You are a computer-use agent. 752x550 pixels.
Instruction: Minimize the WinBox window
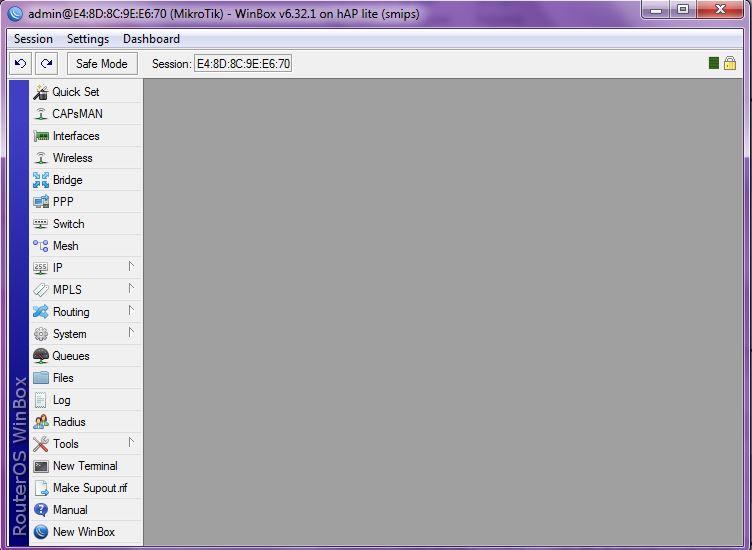click(x=656, y=10)
